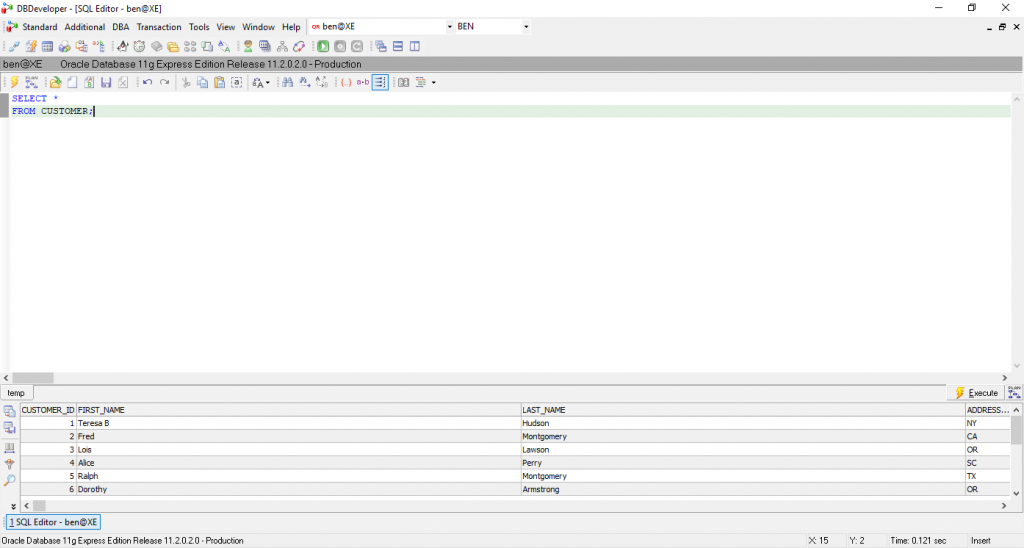Expand the double-chevron below the results side icons
Viewport: 1024px width, 548px height.
pos(13,507)
